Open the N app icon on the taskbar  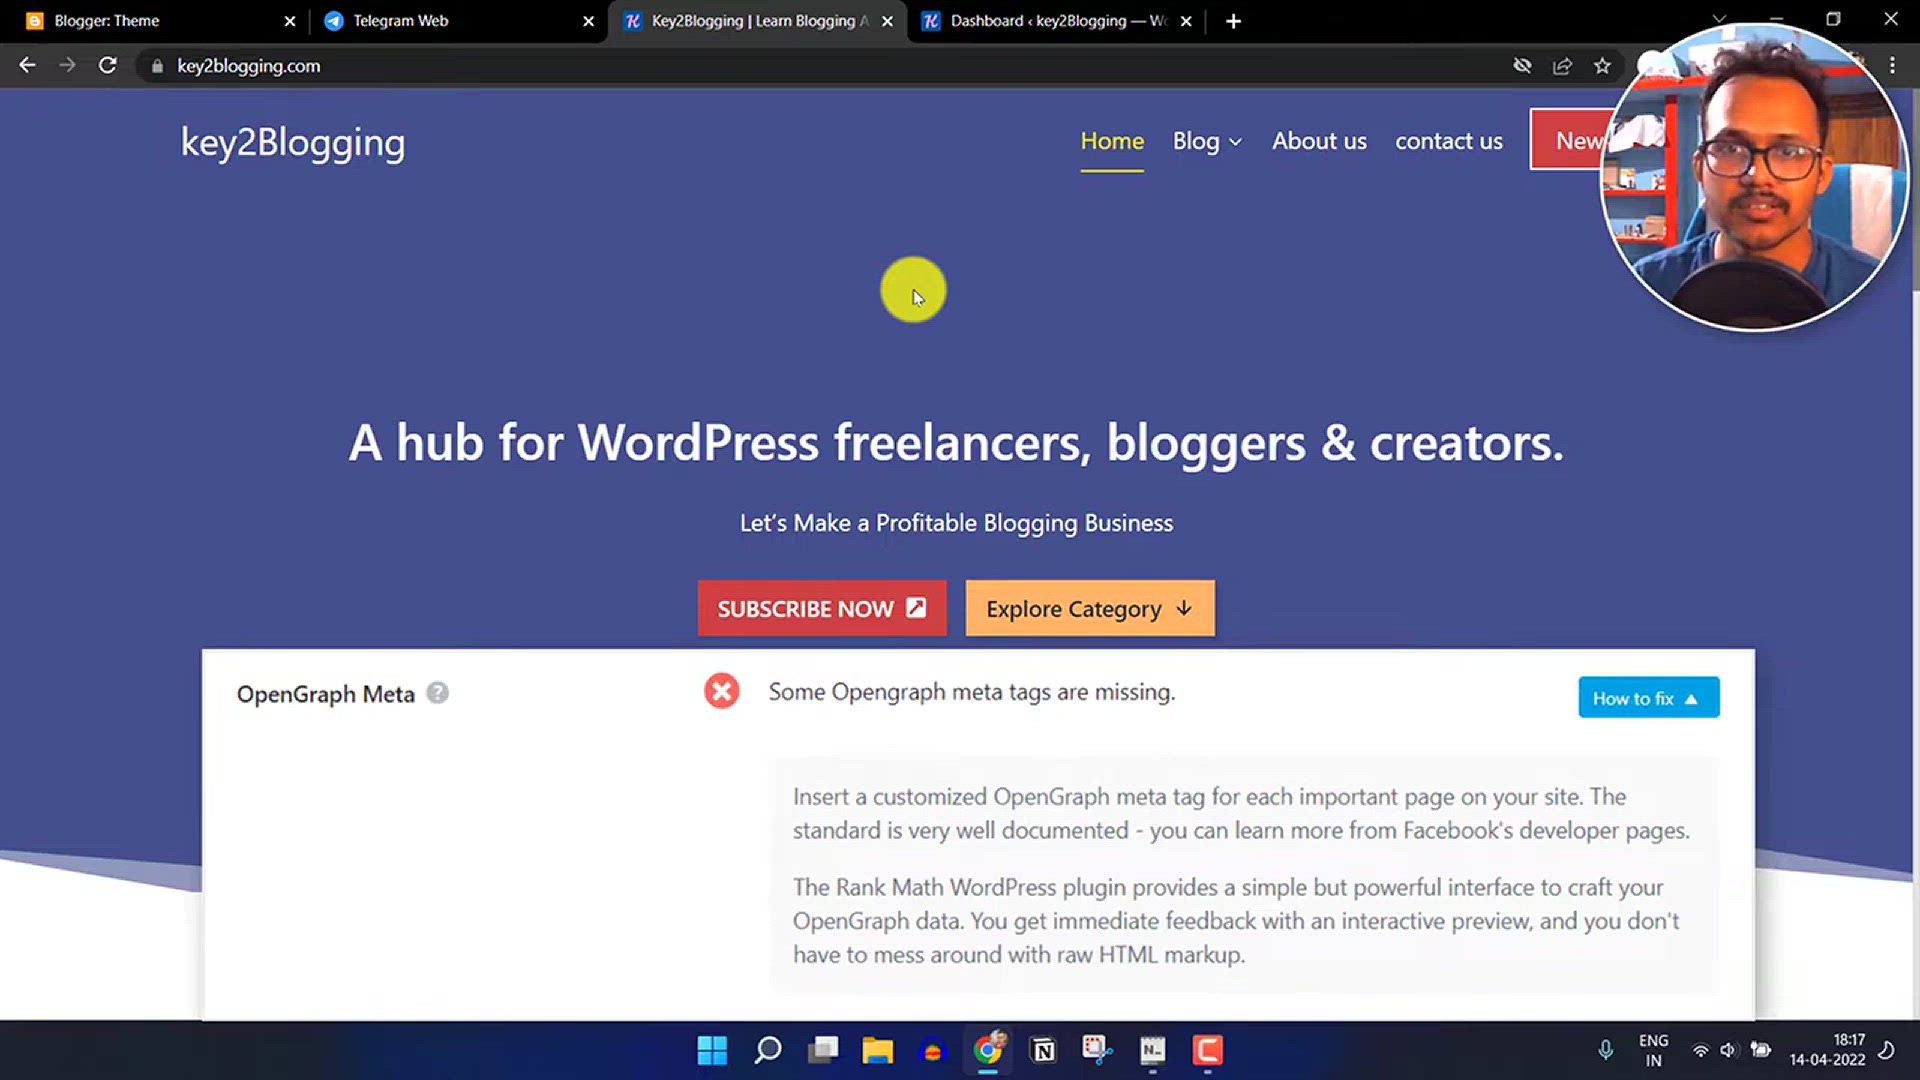[1152, 1050]
